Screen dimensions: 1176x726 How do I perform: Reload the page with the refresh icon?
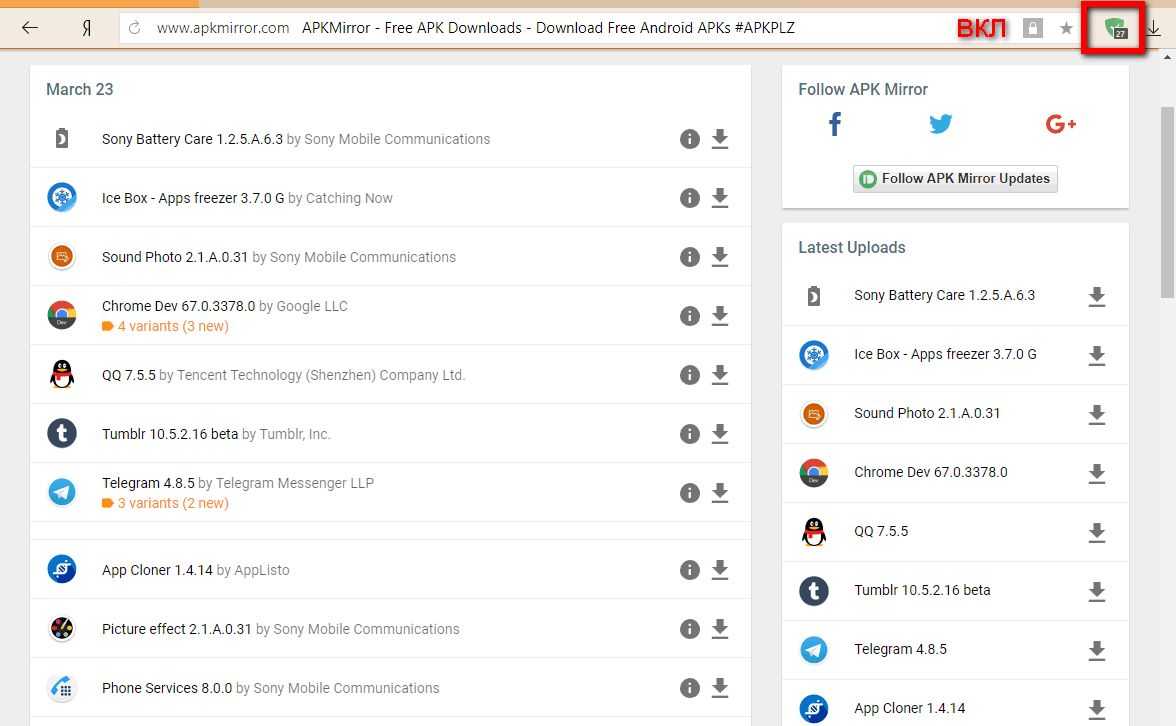pos(134,28)
